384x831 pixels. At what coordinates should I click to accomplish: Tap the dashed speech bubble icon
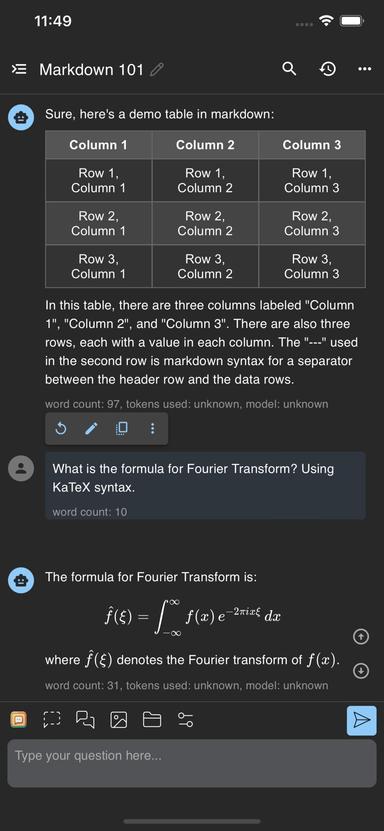pos(52,719)
